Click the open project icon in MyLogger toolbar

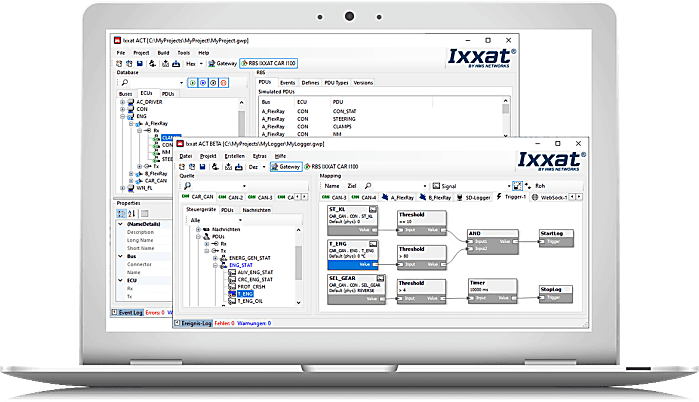tap(192, 167)
